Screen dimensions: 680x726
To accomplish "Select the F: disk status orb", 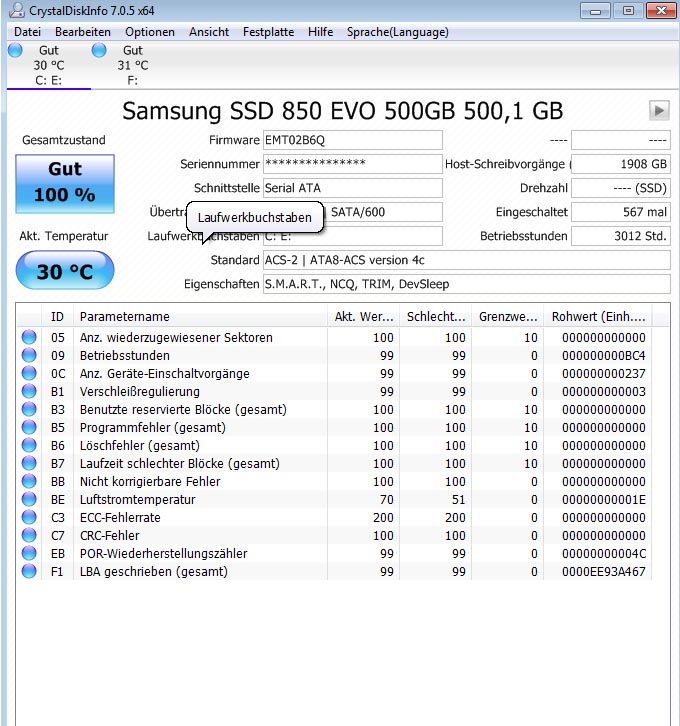I will pos(99,50).
